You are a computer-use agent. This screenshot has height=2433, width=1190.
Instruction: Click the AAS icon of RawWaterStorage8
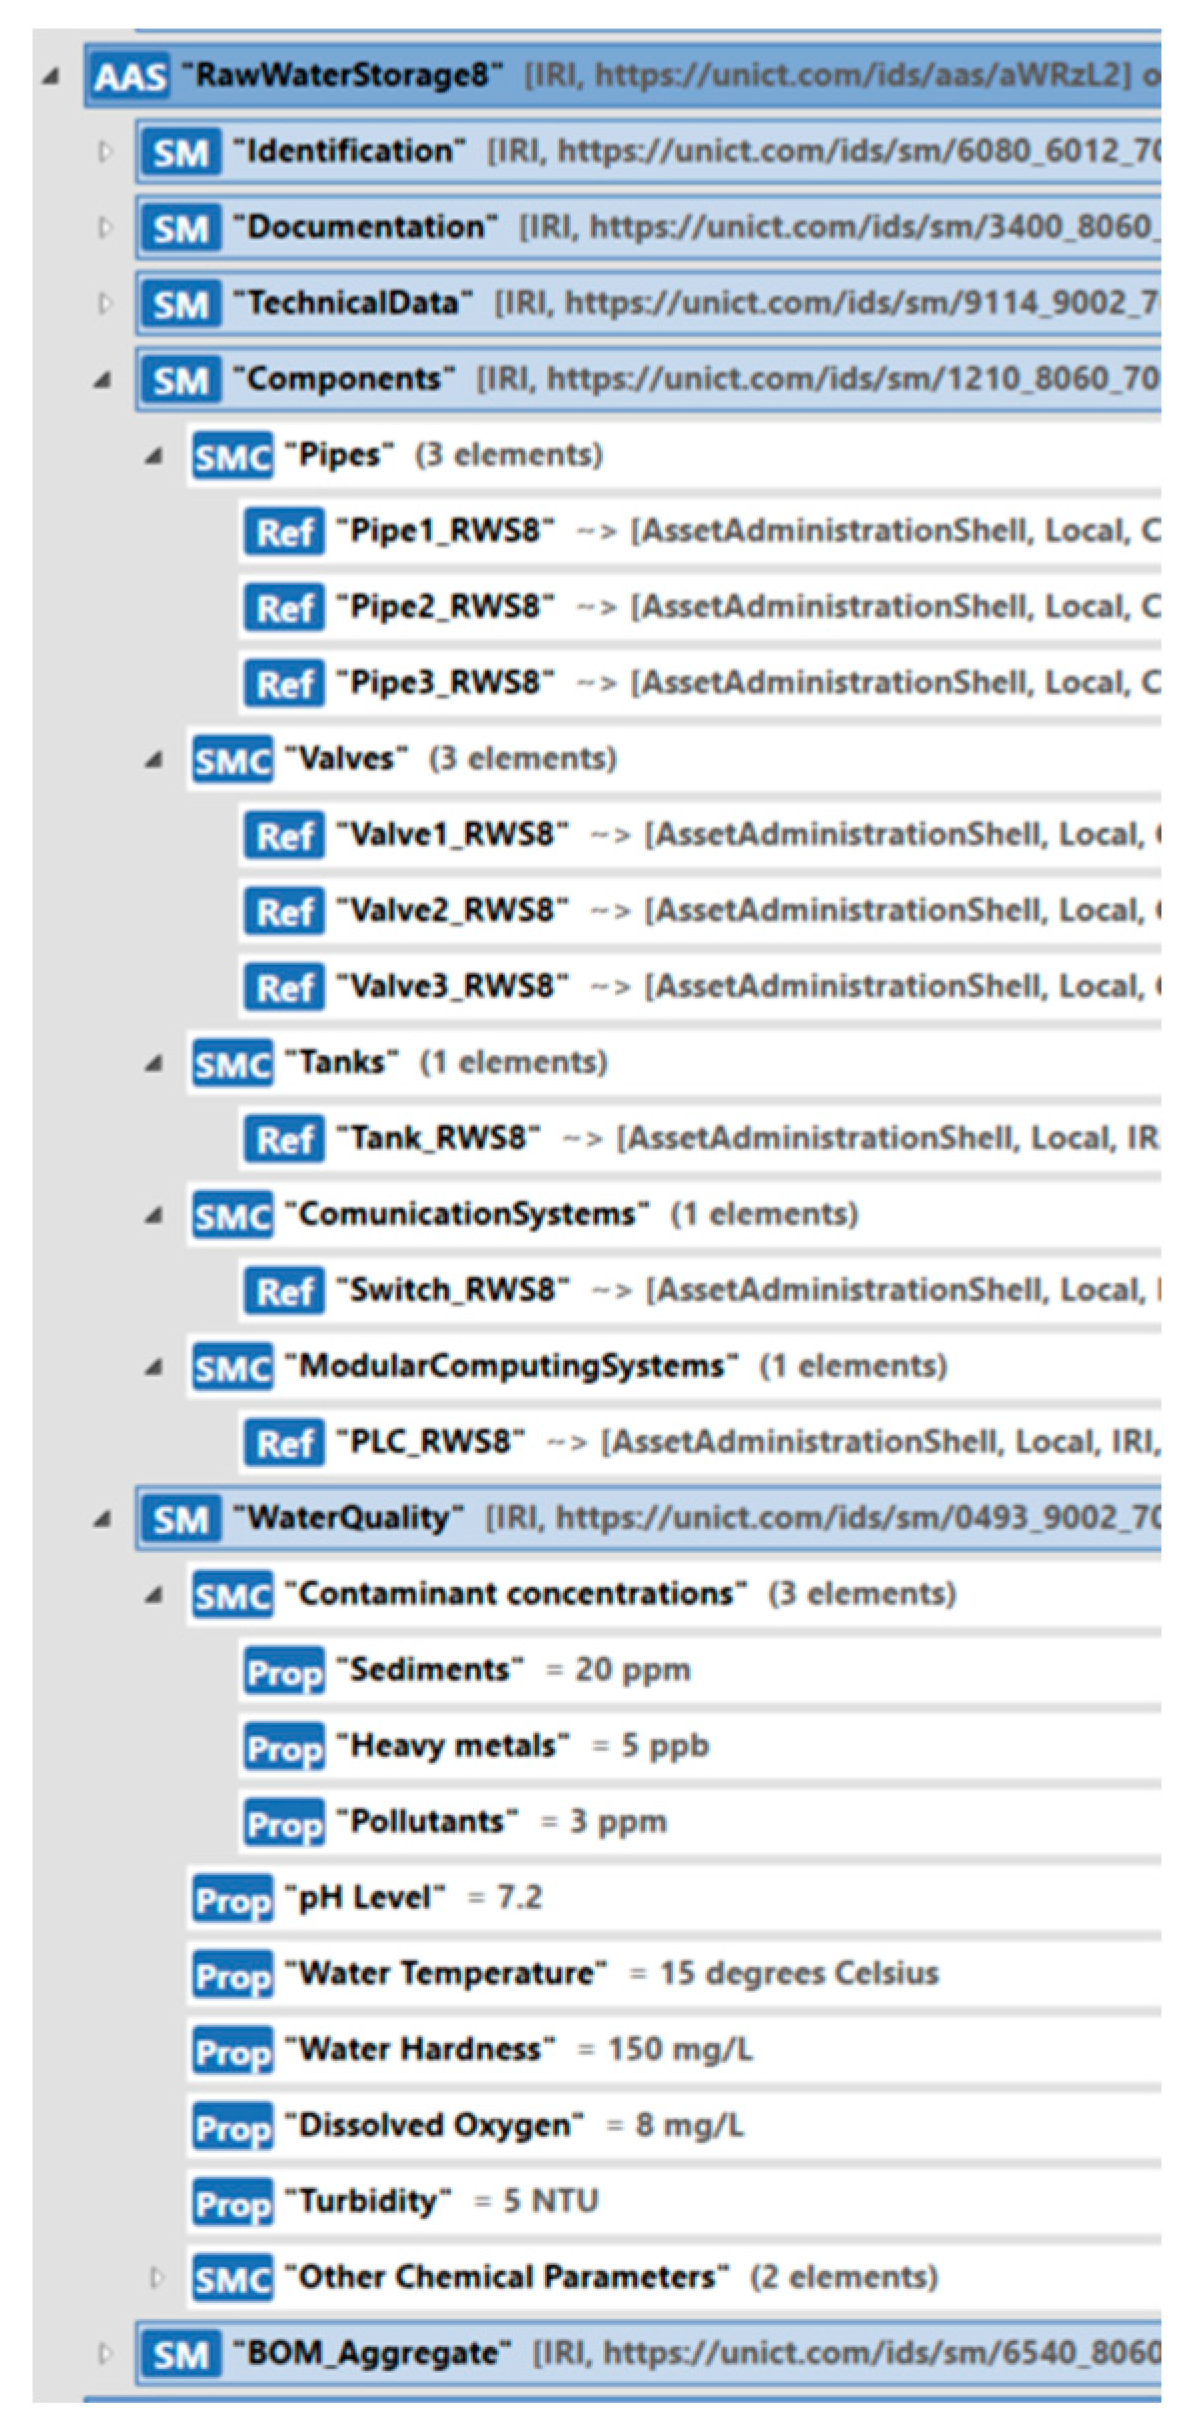(x=130, y=76)
